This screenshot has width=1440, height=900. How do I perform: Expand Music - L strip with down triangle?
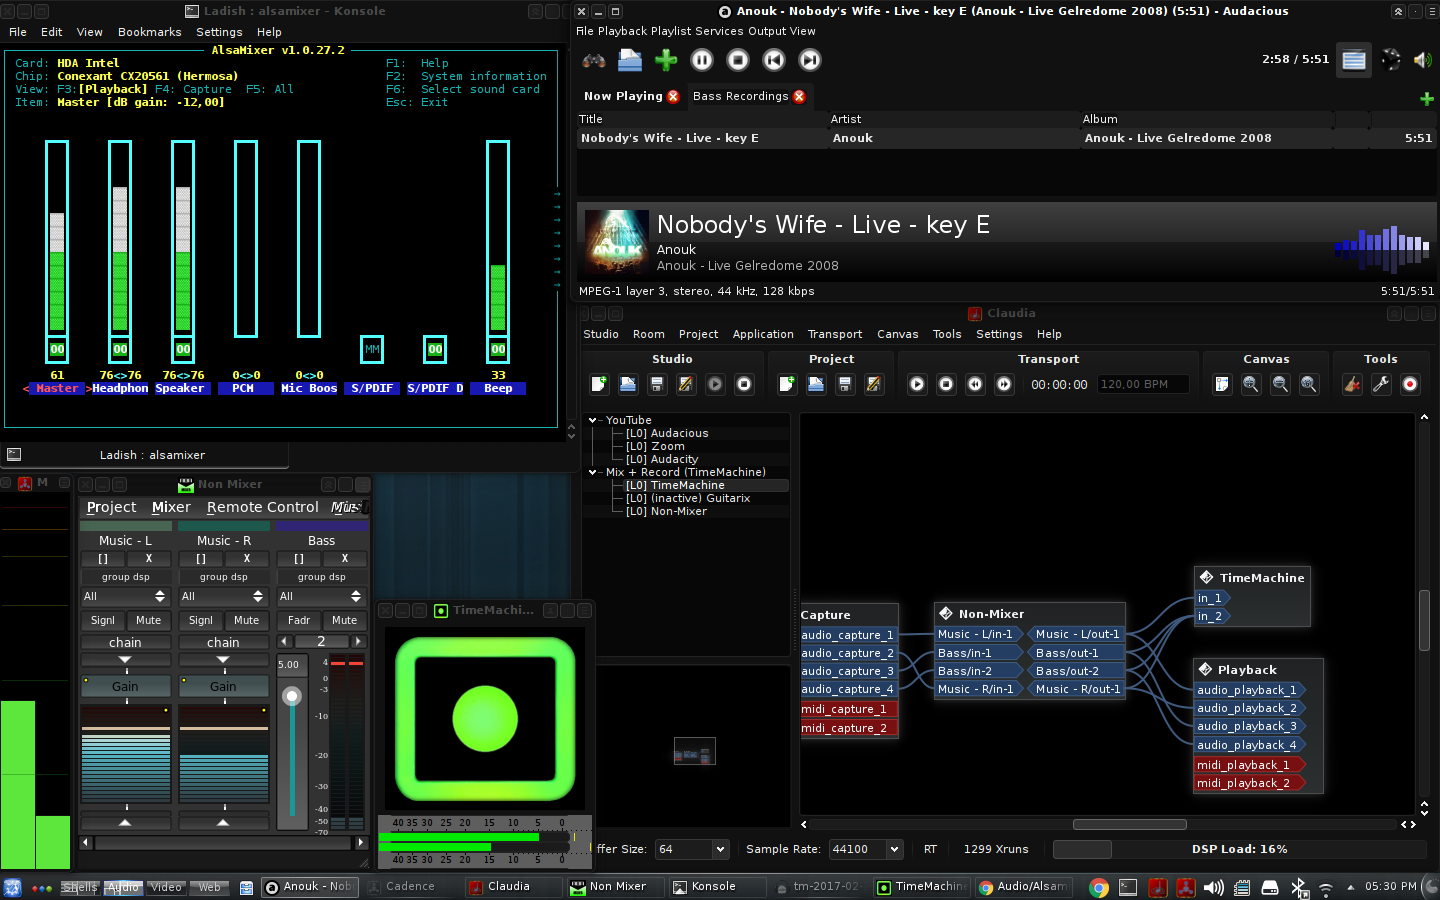[x=125, y=660]
